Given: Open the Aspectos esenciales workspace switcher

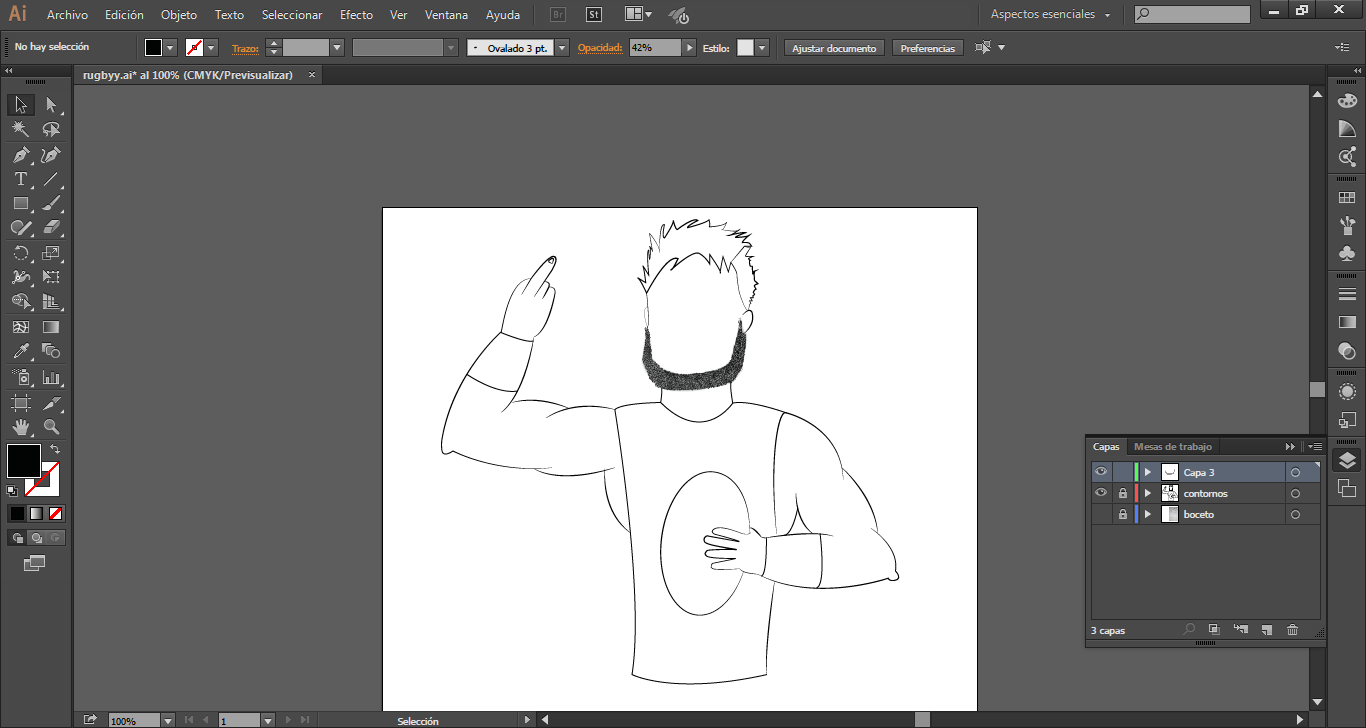Looking at the screenshot, I should pyautogui.click(x=1051, y=15).
